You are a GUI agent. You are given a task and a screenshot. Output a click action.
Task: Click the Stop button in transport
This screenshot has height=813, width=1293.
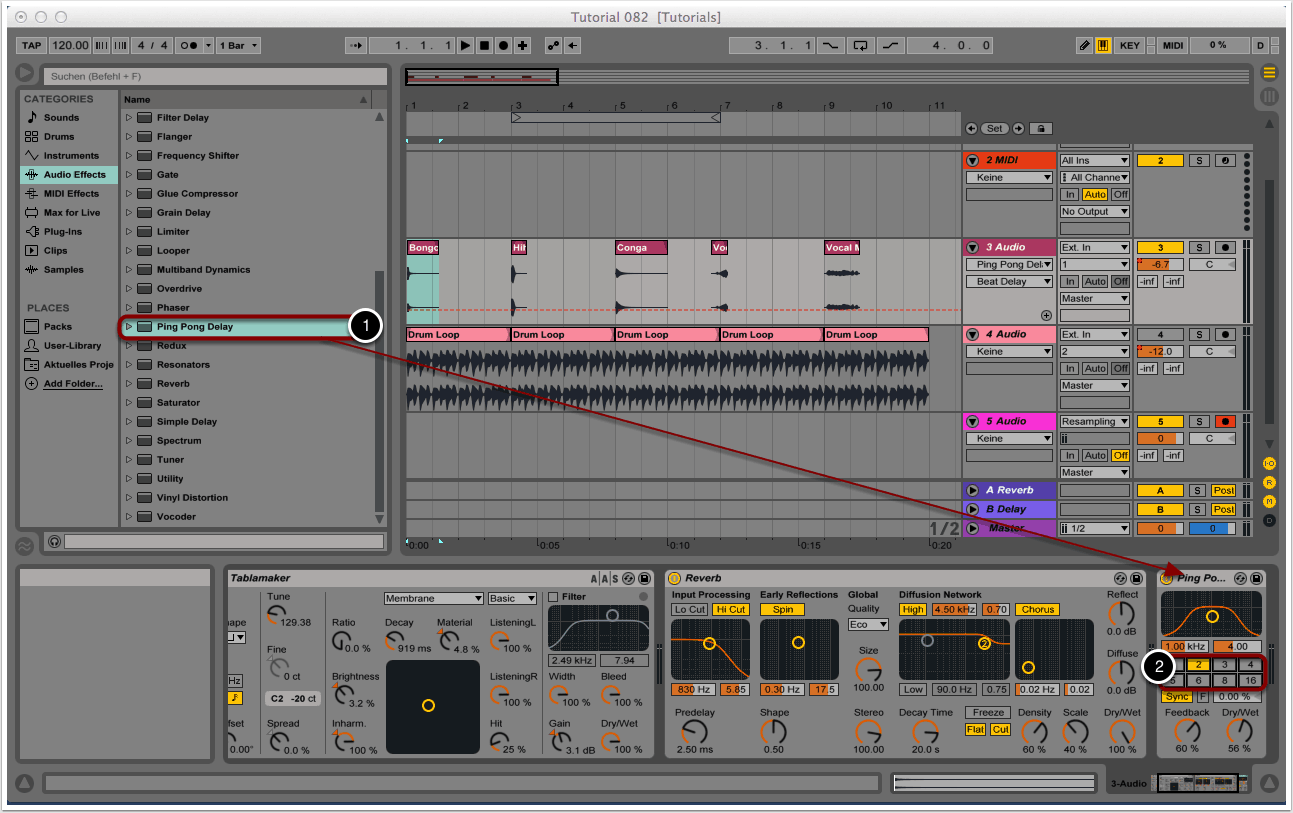[484, 46]
